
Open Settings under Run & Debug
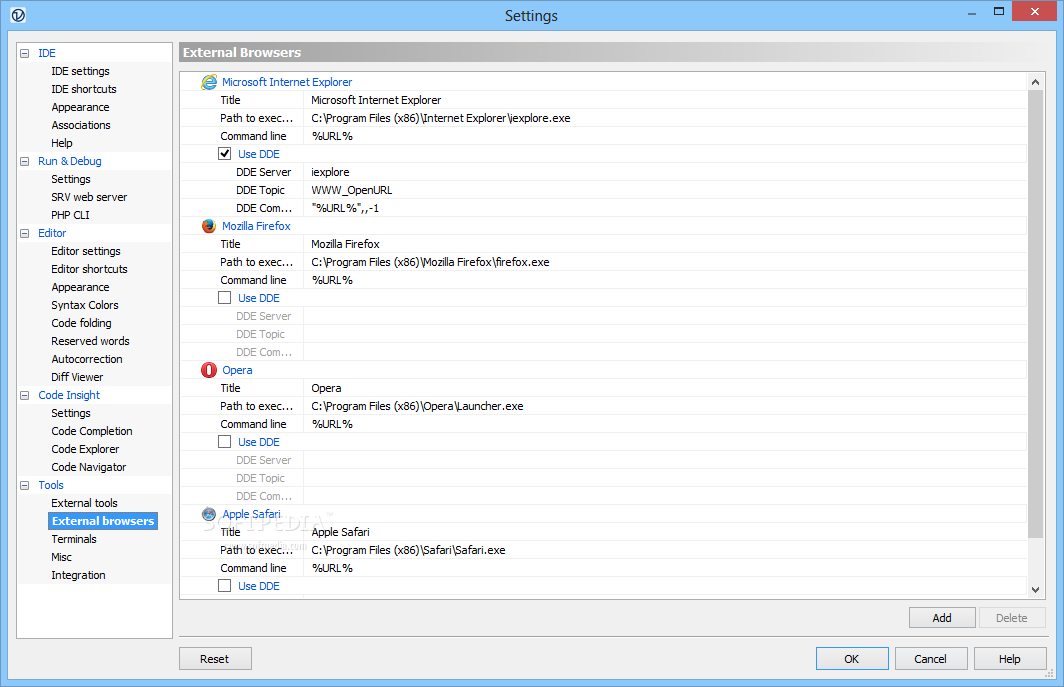(71, 179)
